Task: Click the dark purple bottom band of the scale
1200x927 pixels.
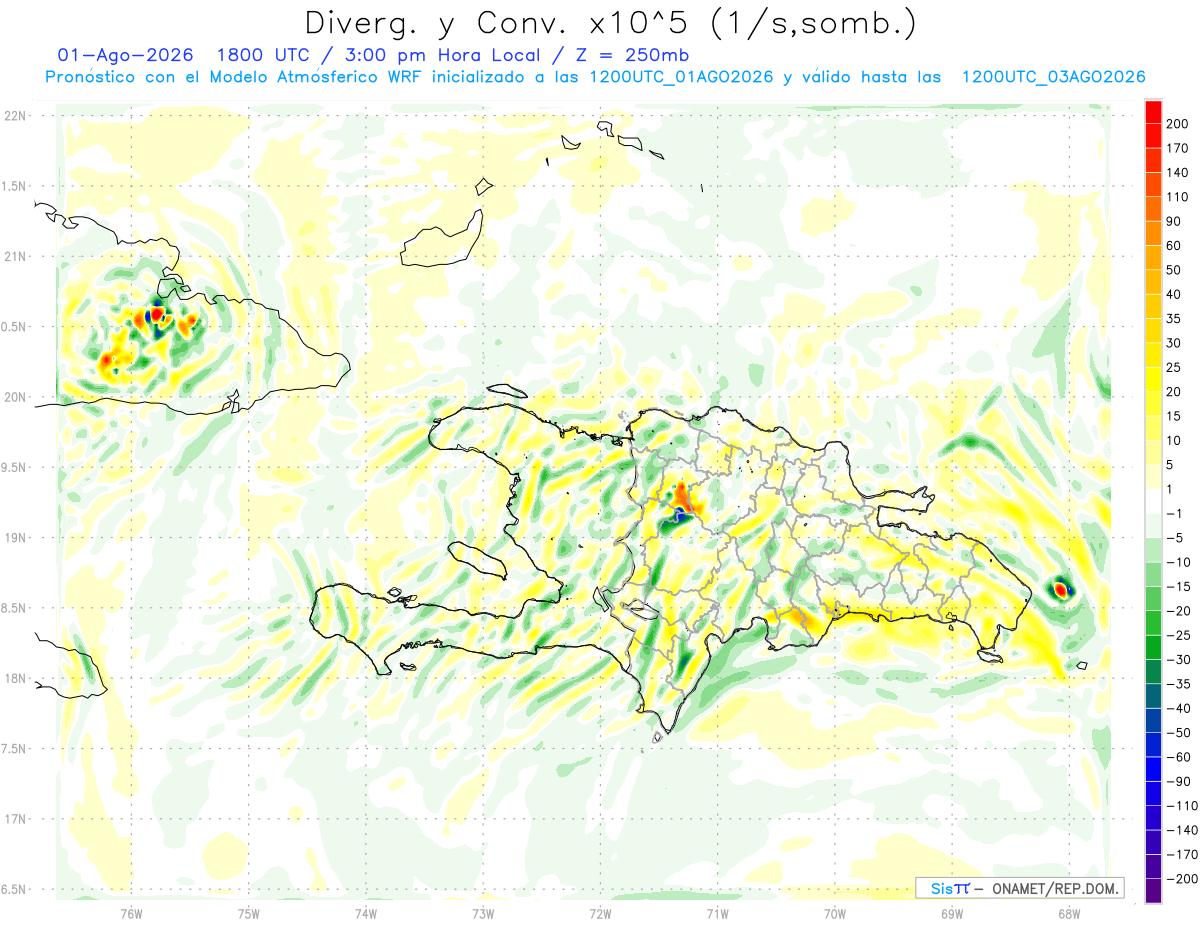Action: tap(1154, 891)
